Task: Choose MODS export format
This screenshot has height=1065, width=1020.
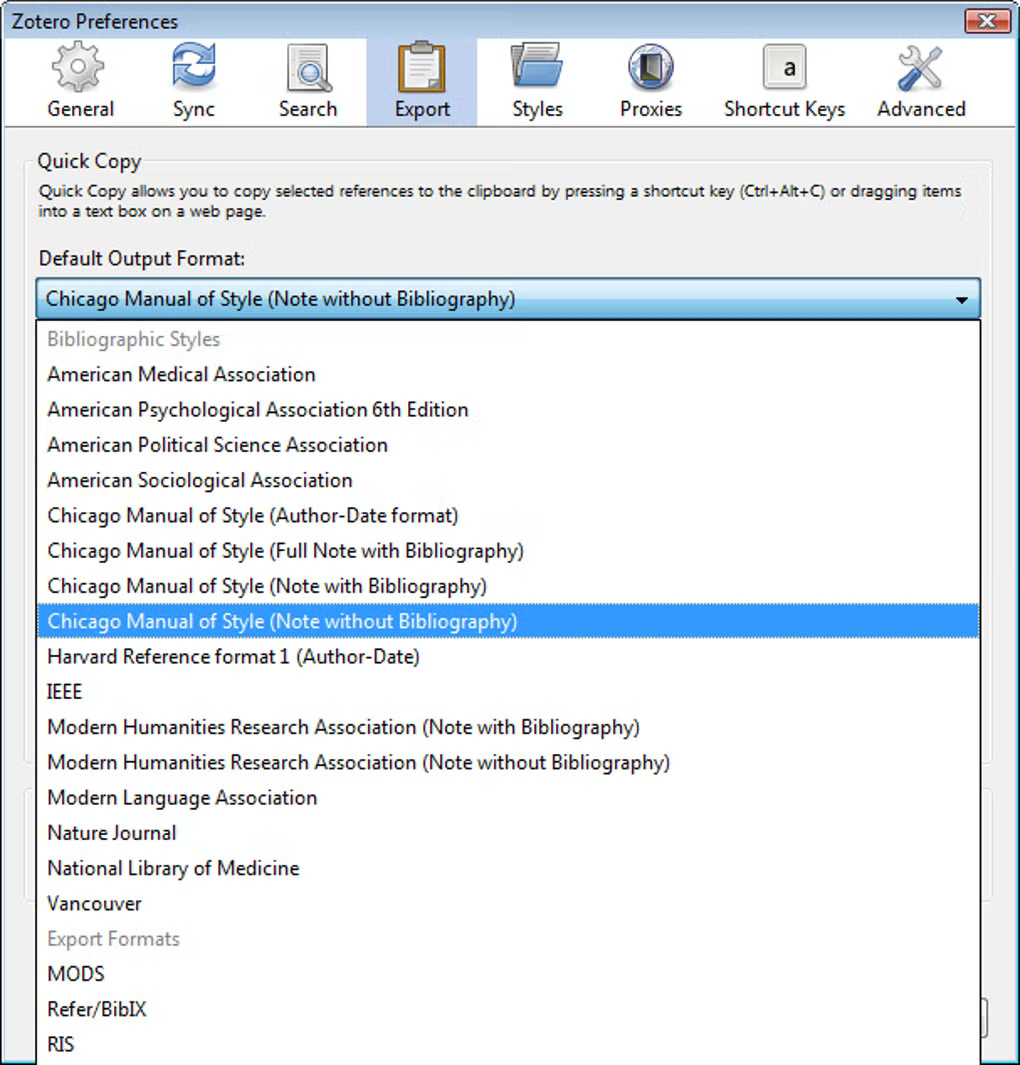Action: 508,974
